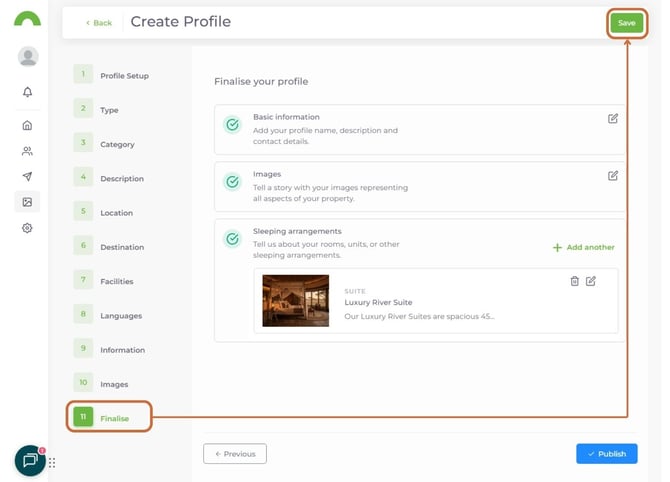Click the Basic information completed checkmark
670x482 pixels.
click(x=233, y=125)
